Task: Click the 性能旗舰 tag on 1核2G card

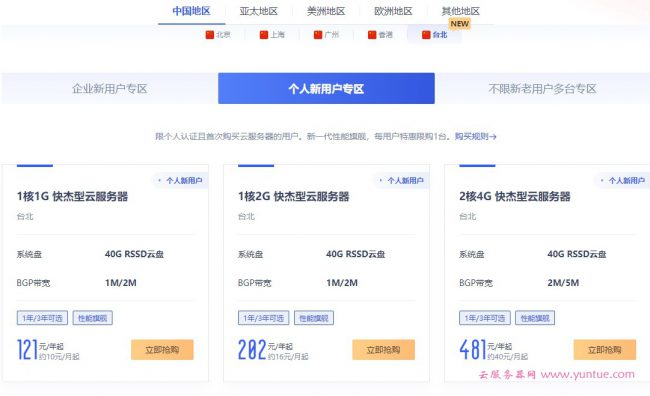Action: [x=314, y=318]
